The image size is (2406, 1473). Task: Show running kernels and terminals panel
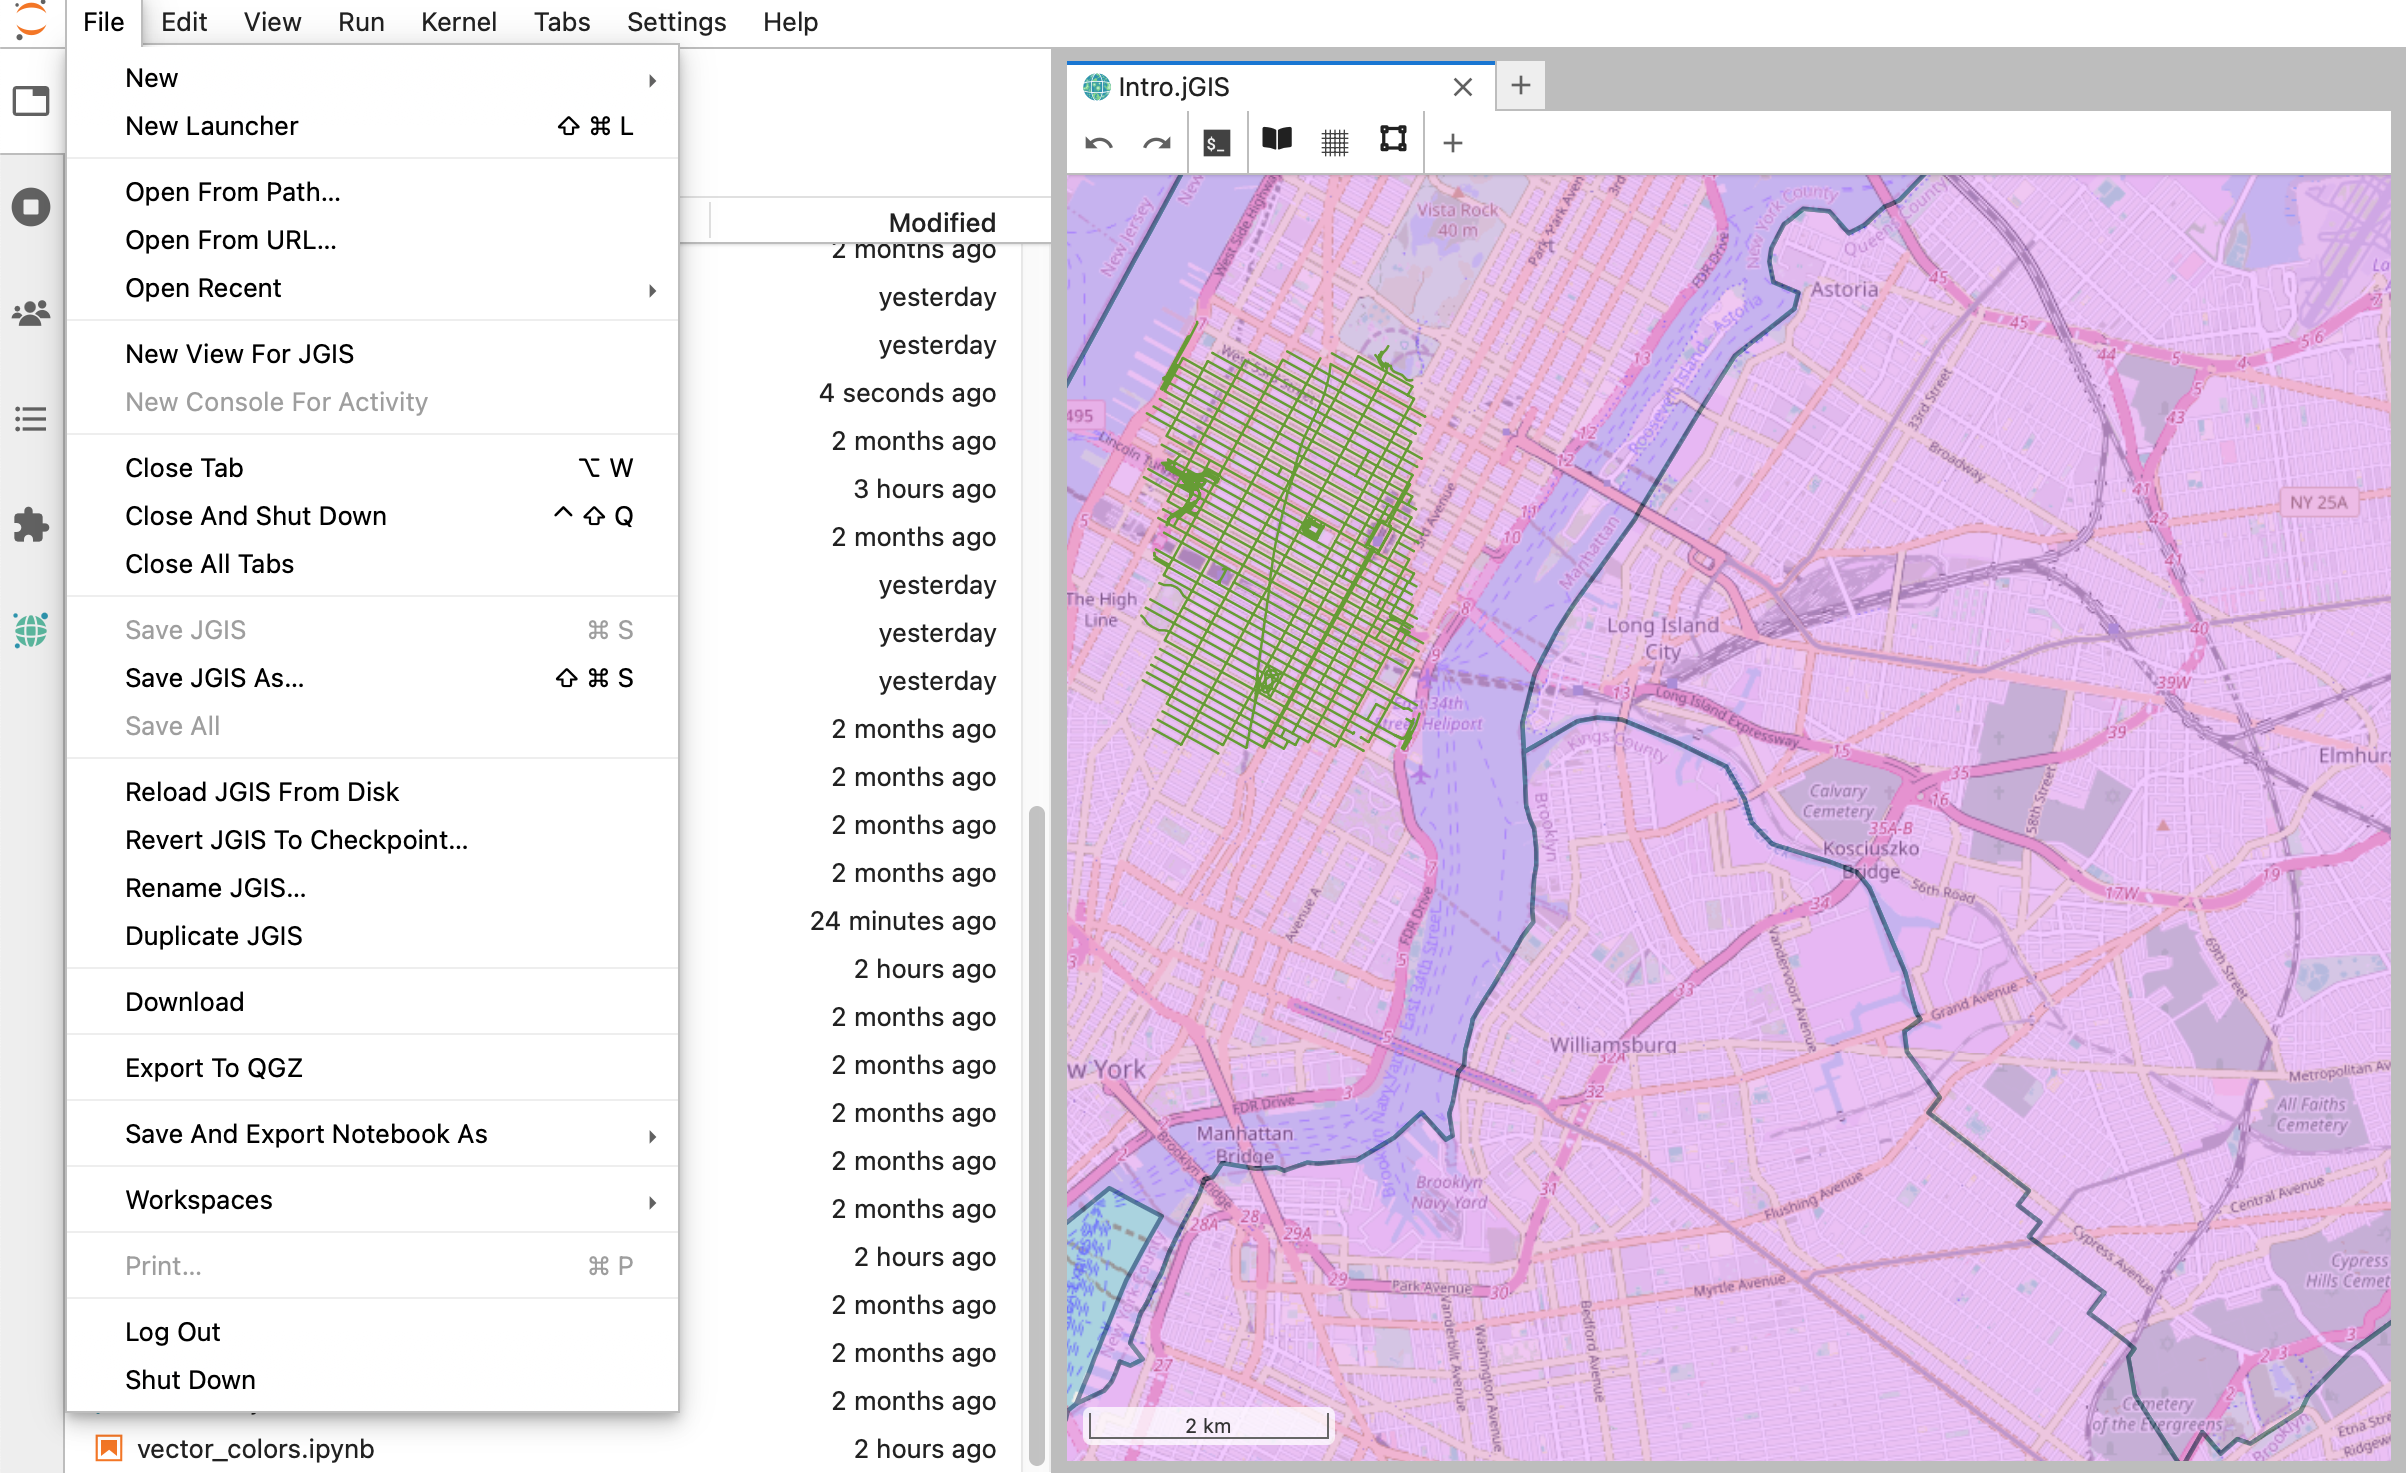(31, 207)
